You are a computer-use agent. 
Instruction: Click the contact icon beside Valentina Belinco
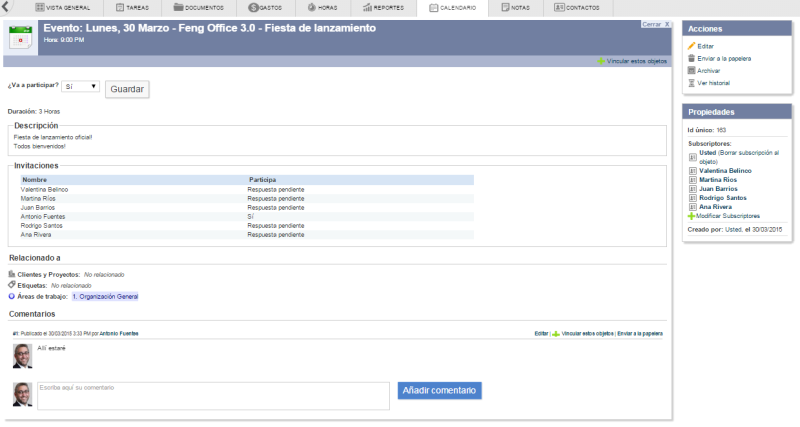(x=692, y=171)
